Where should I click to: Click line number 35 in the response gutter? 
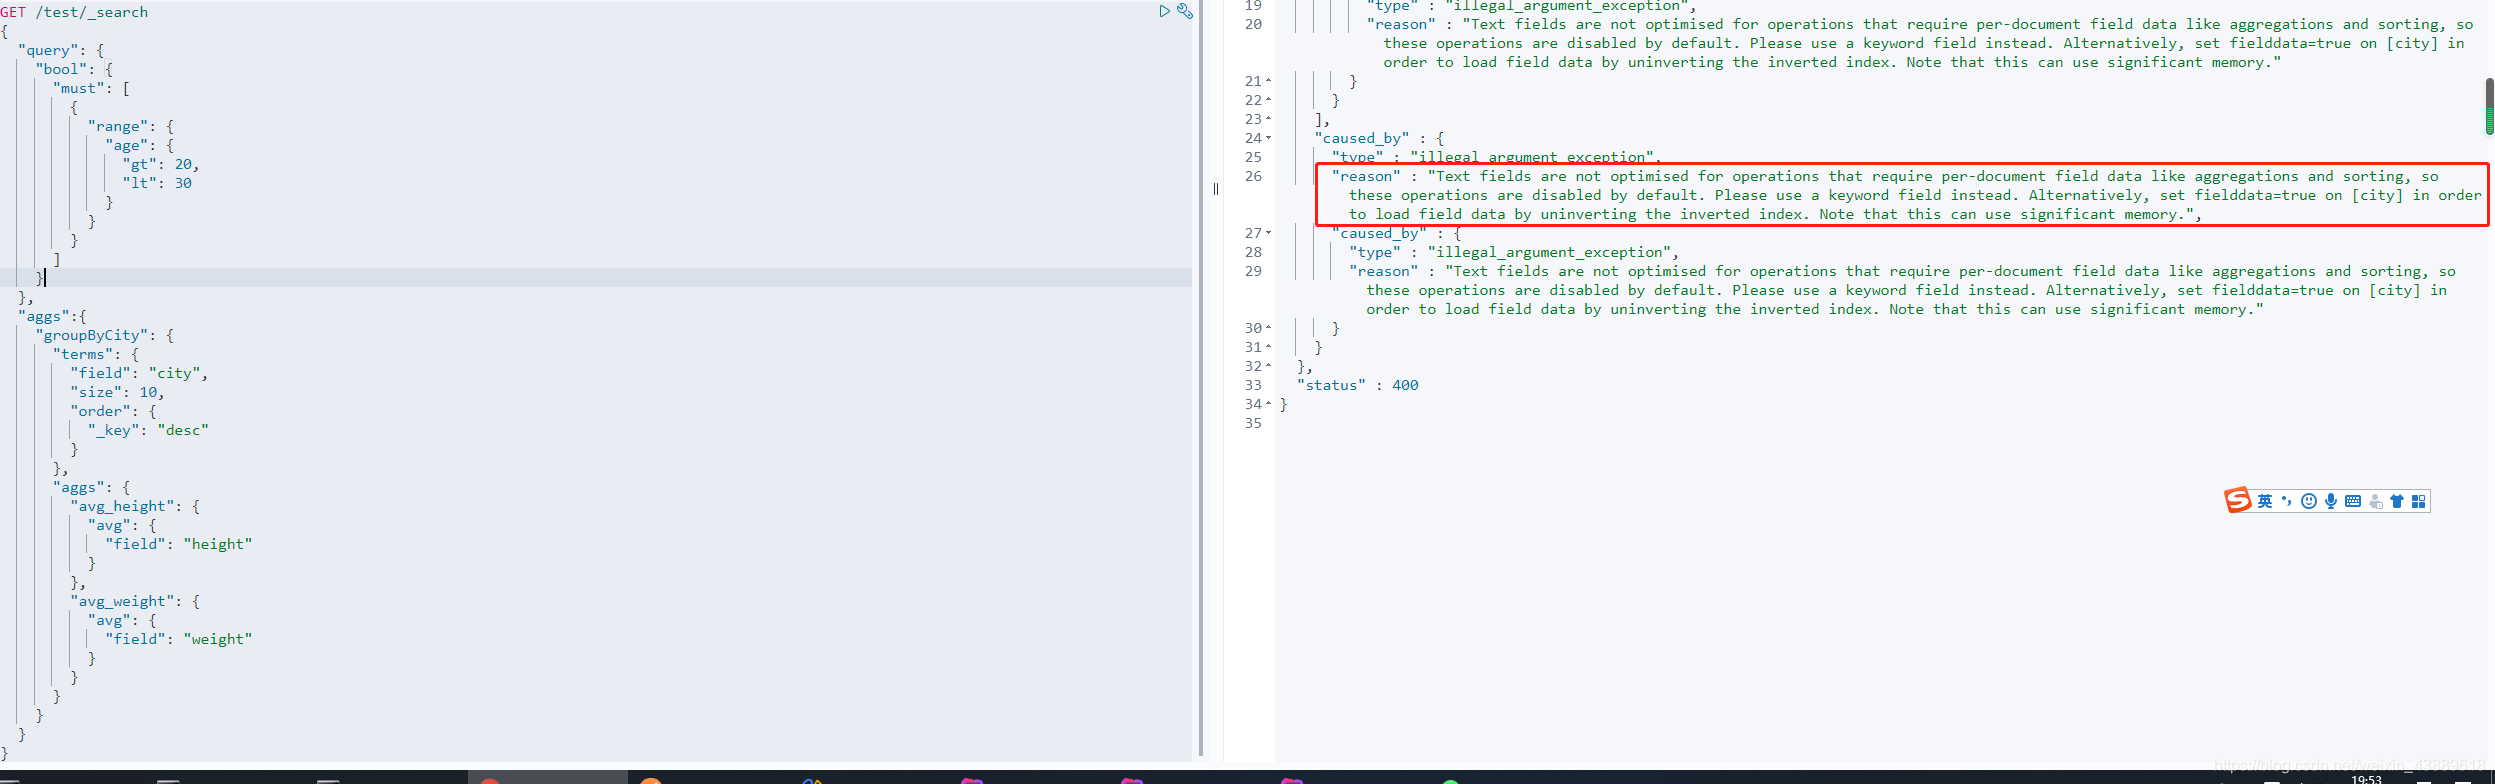(1253, 423)
